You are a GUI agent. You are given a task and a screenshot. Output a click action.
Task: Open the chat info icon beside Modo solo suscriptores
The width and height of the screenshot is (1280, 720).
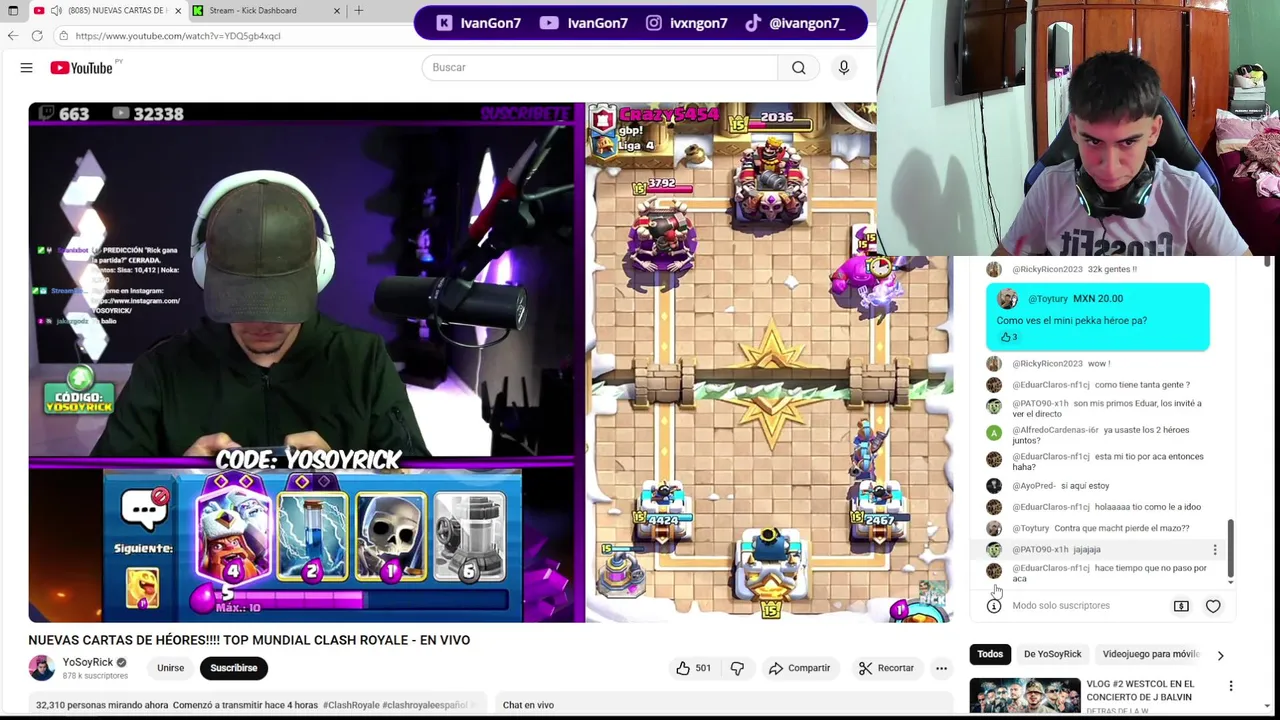(x=994, y=606)
